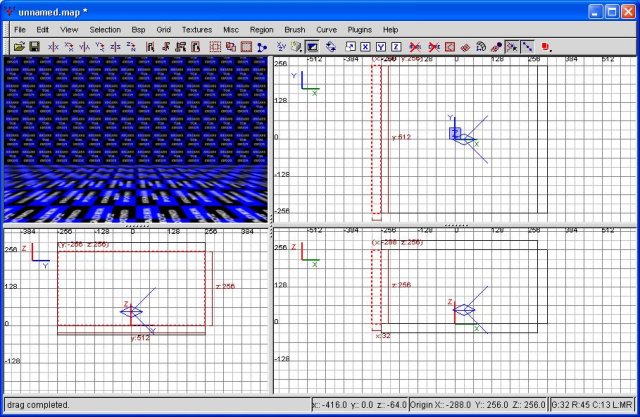Open the Help menu
The image size is (640, 417).
click(390, 30)
